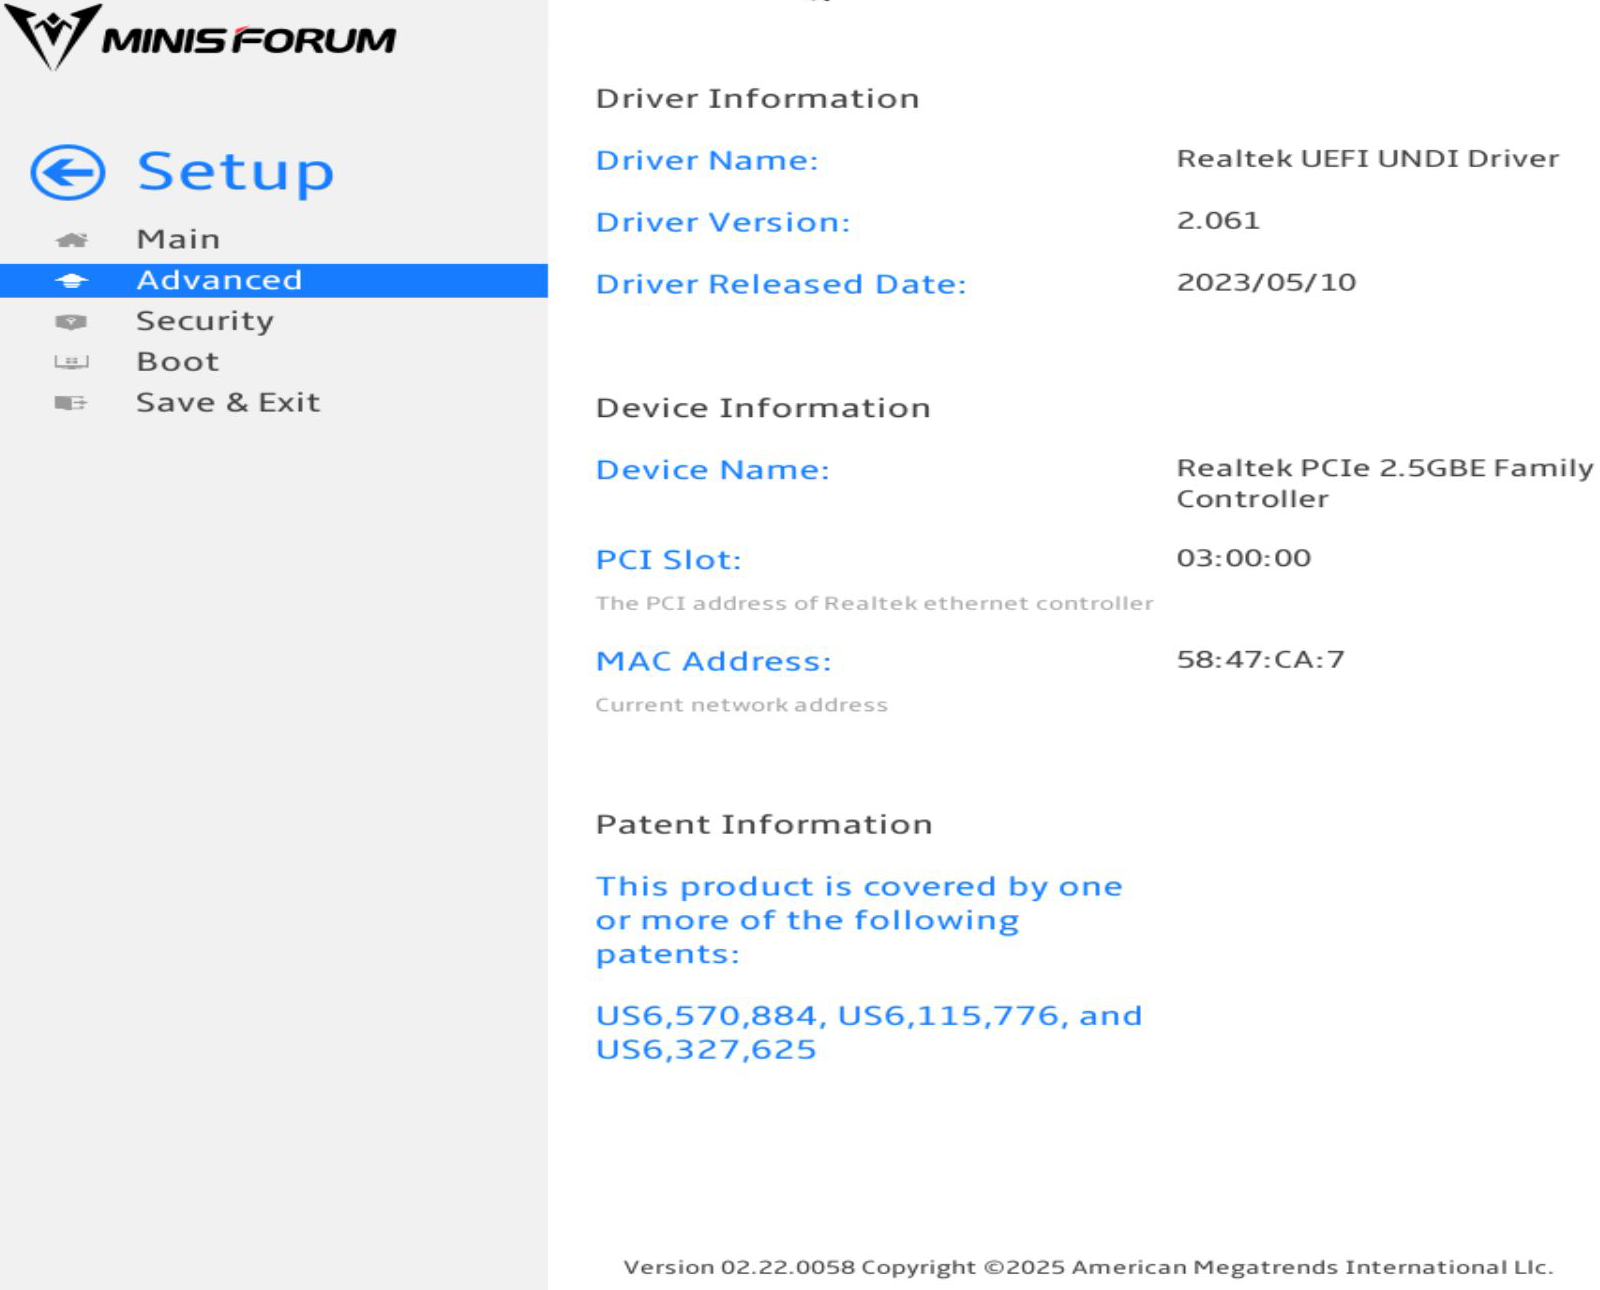This screenshot has width=1600, height=1290.
Task: Click driver version value 2.061
Action: [1218, 221]
